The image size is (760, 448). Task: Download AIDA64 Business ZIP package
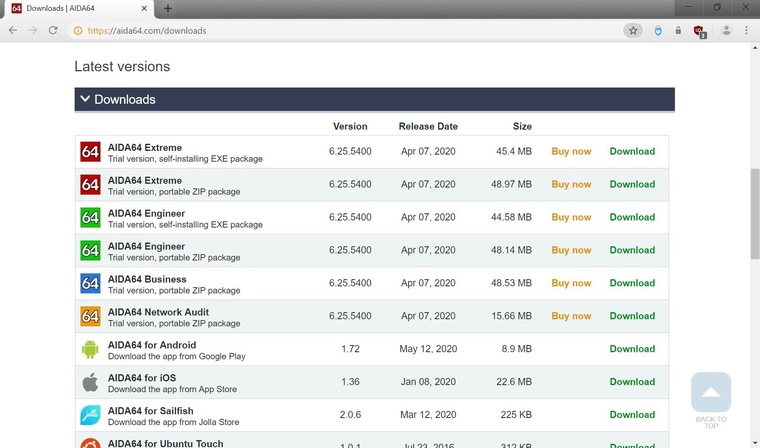pyautogui.click(x=632, y=283)
